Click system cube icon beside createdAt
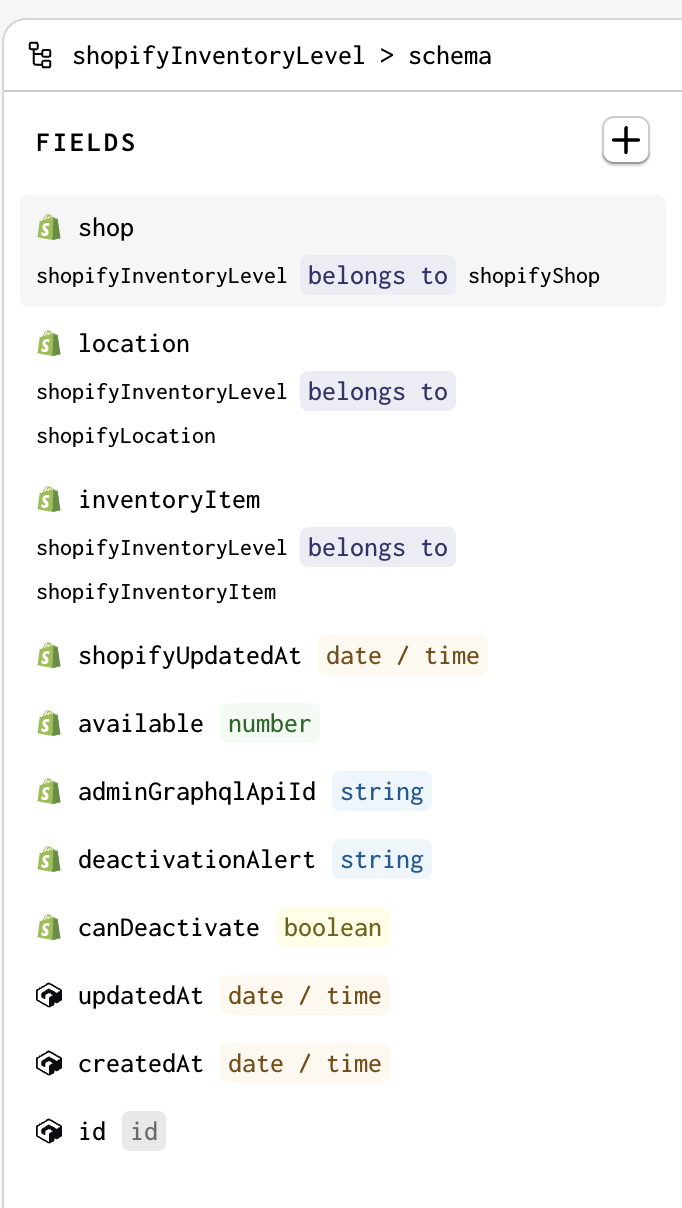 click(x=49, y=1064)
